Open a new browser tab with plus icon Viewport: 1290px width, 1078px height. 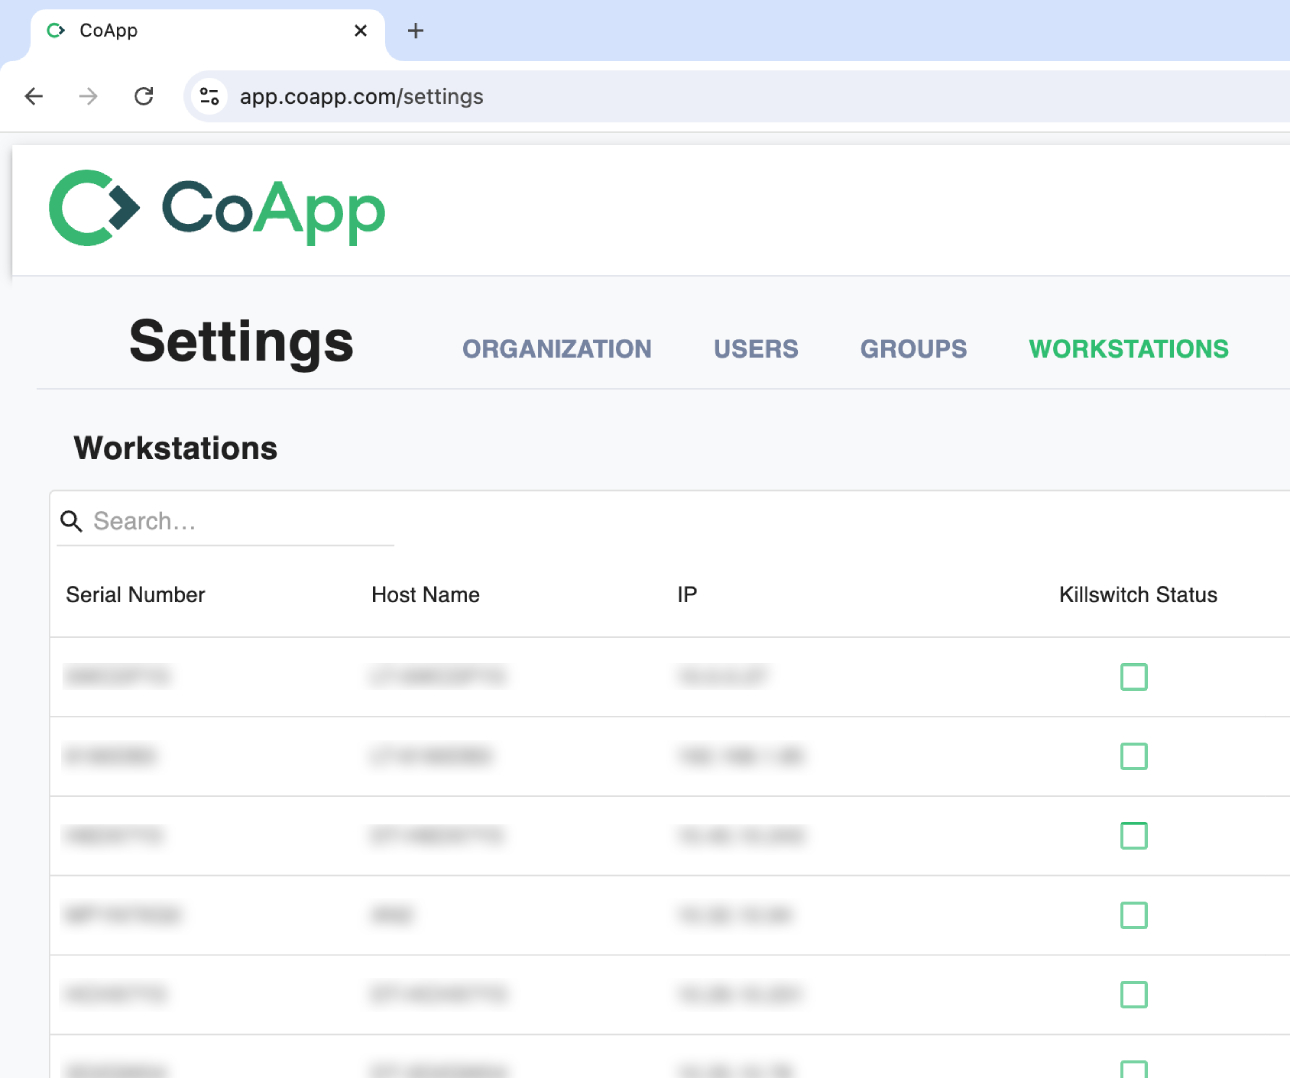point(416,31)
